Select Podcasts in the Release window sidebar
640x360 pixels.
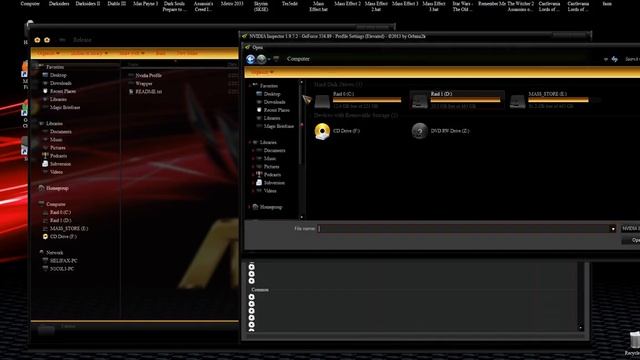pyautogui.click(x=55, y=156)
